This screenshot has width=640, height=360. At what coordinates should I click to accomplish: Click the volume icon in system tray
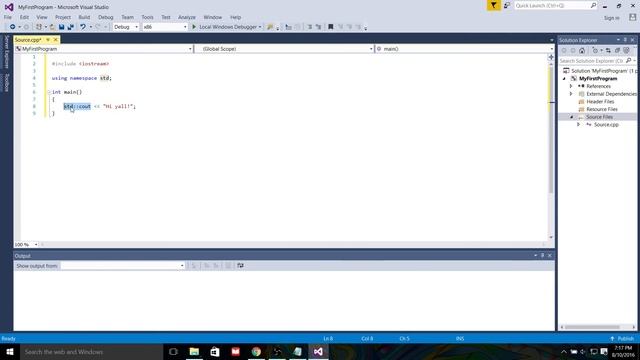583,352
